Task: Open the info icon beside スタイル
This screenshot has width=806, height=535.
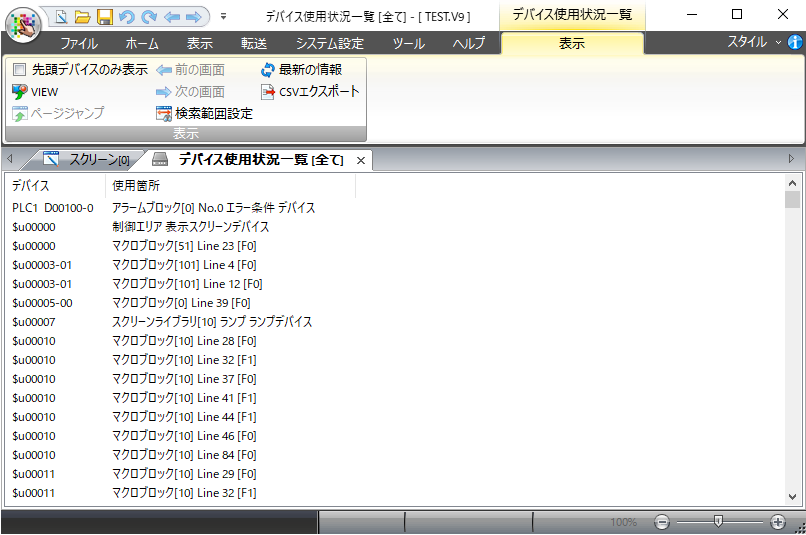Action: (795, 43)
